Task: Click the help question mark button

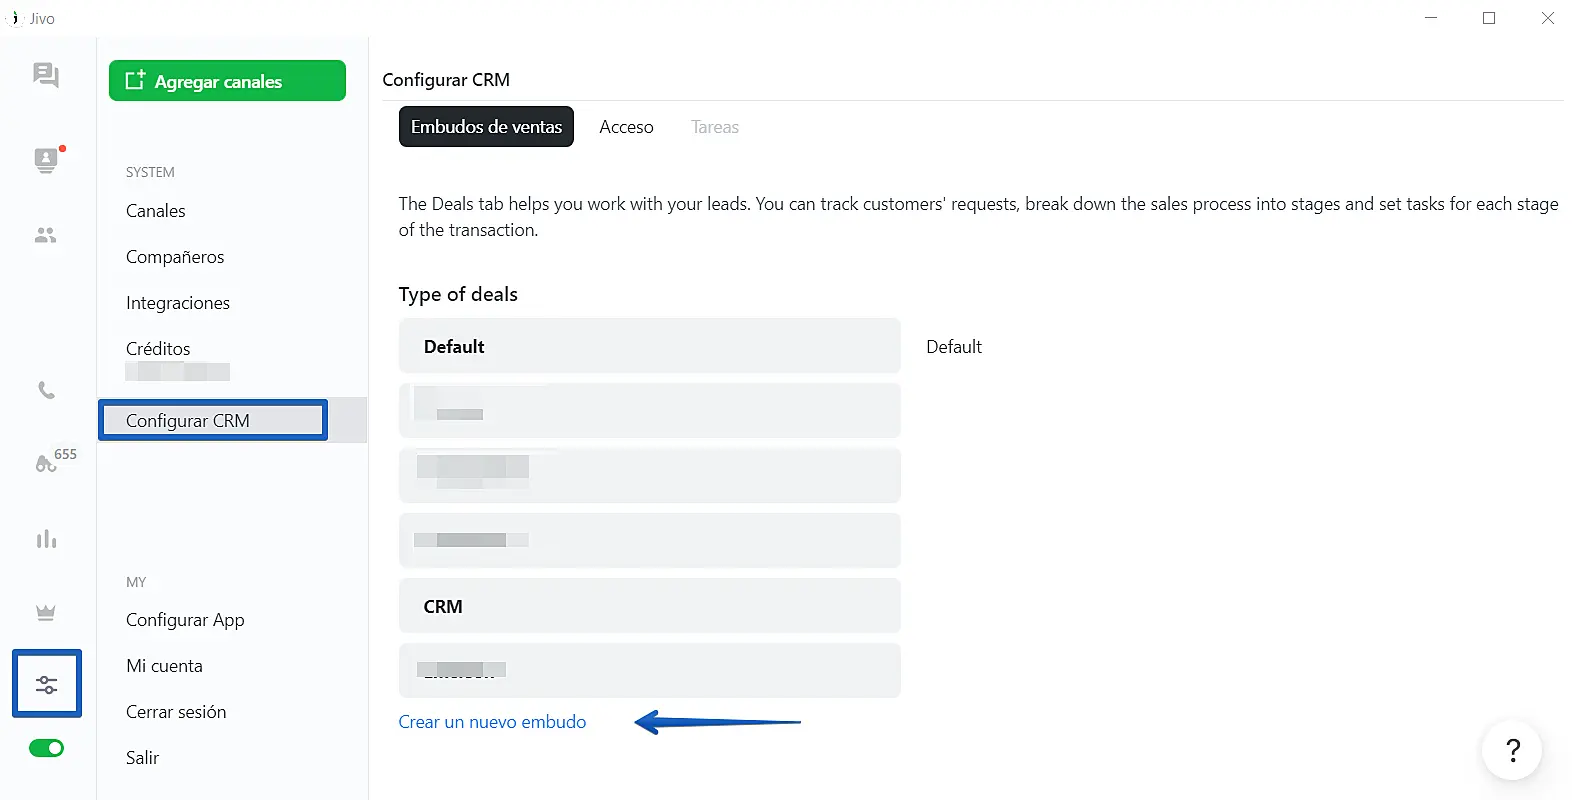Action: pyautogui.click(x=1512, y=750)
